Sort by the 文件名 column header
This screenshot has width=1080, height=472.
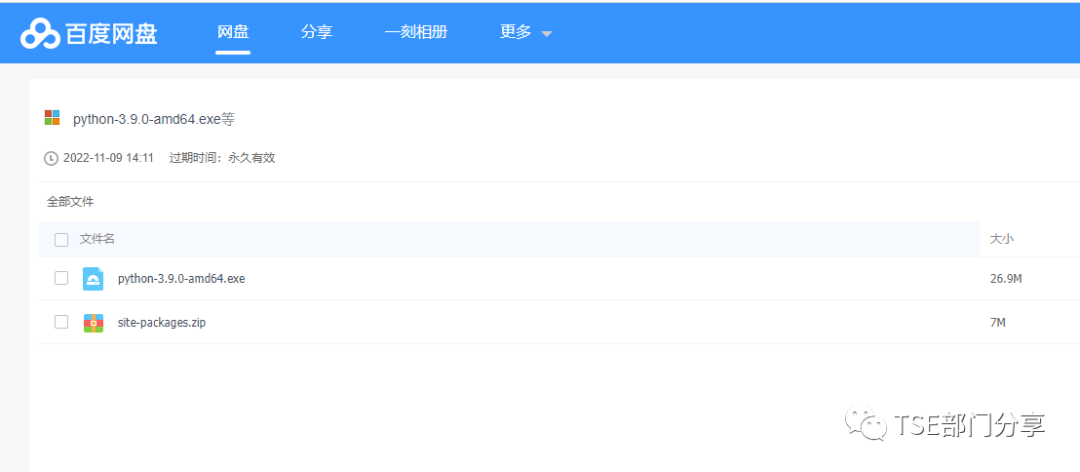pos(97,239)
